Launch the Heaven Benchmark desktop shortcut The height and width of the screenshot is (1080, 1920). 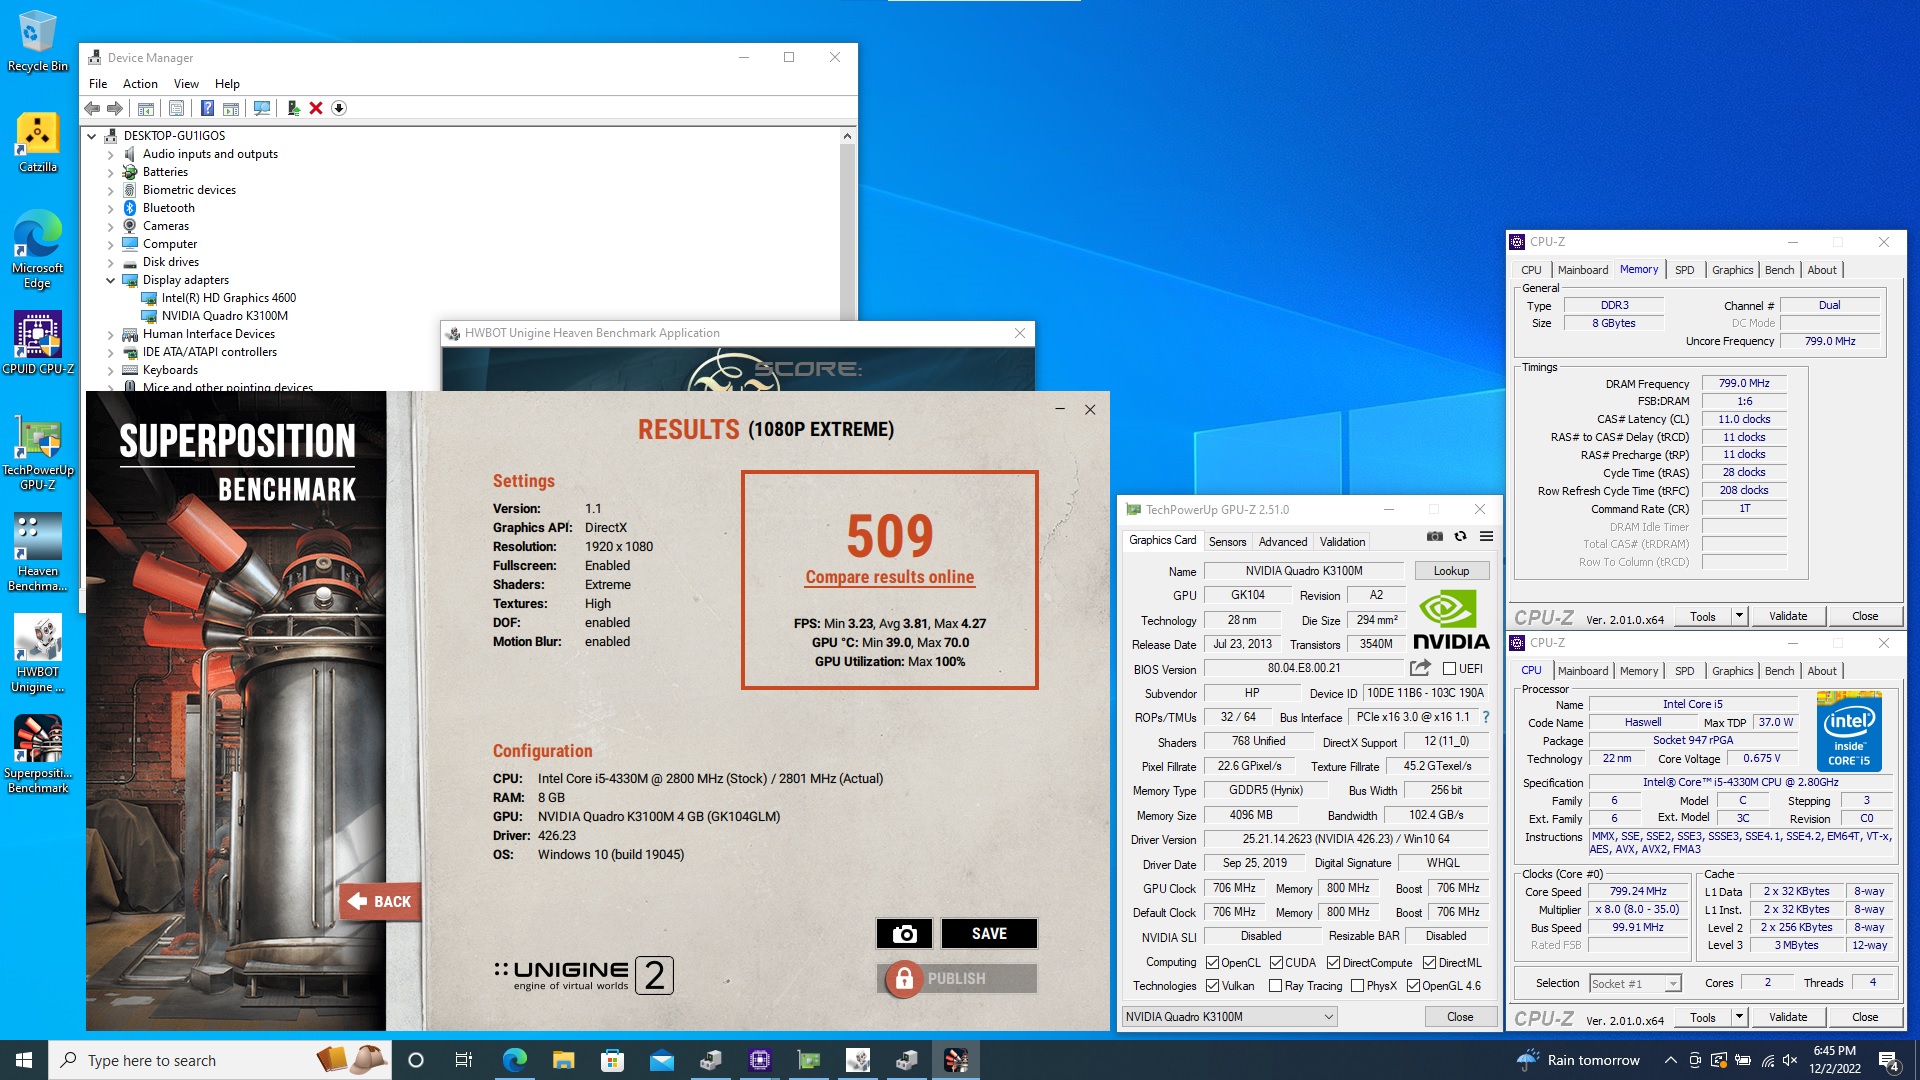point(38,552)
